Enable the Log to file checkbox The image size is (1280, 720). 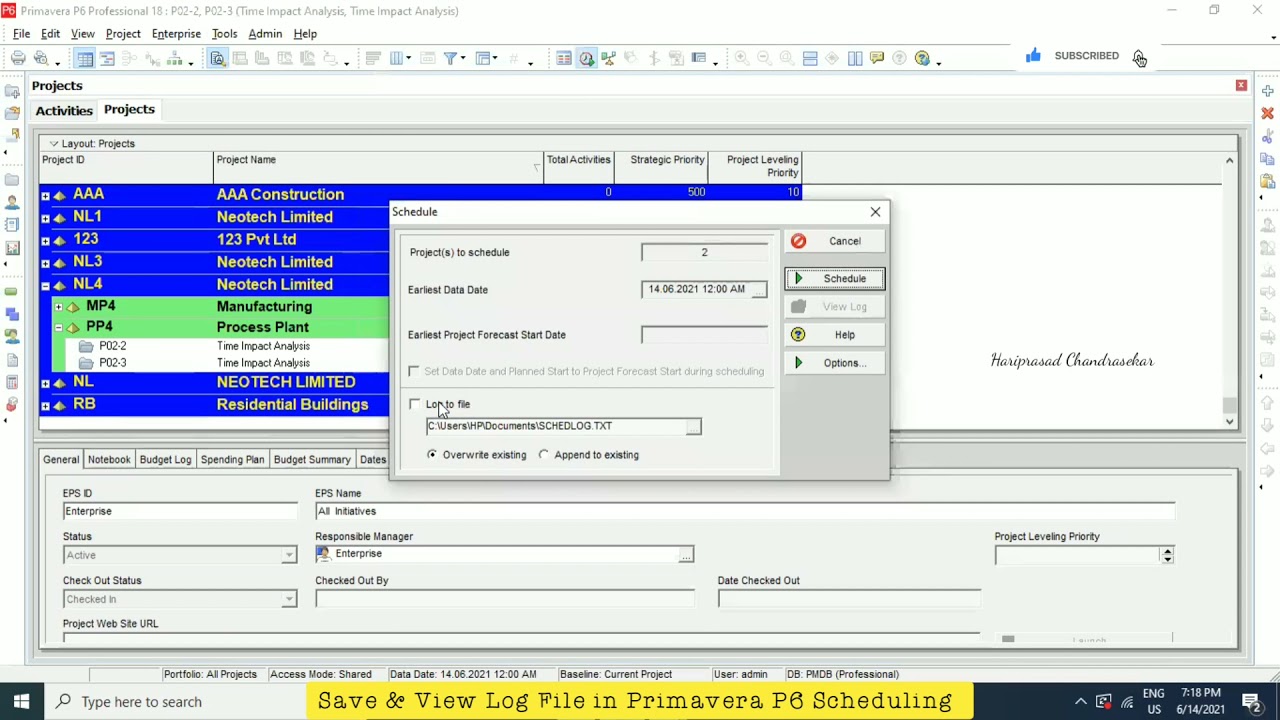click(415, 404)
